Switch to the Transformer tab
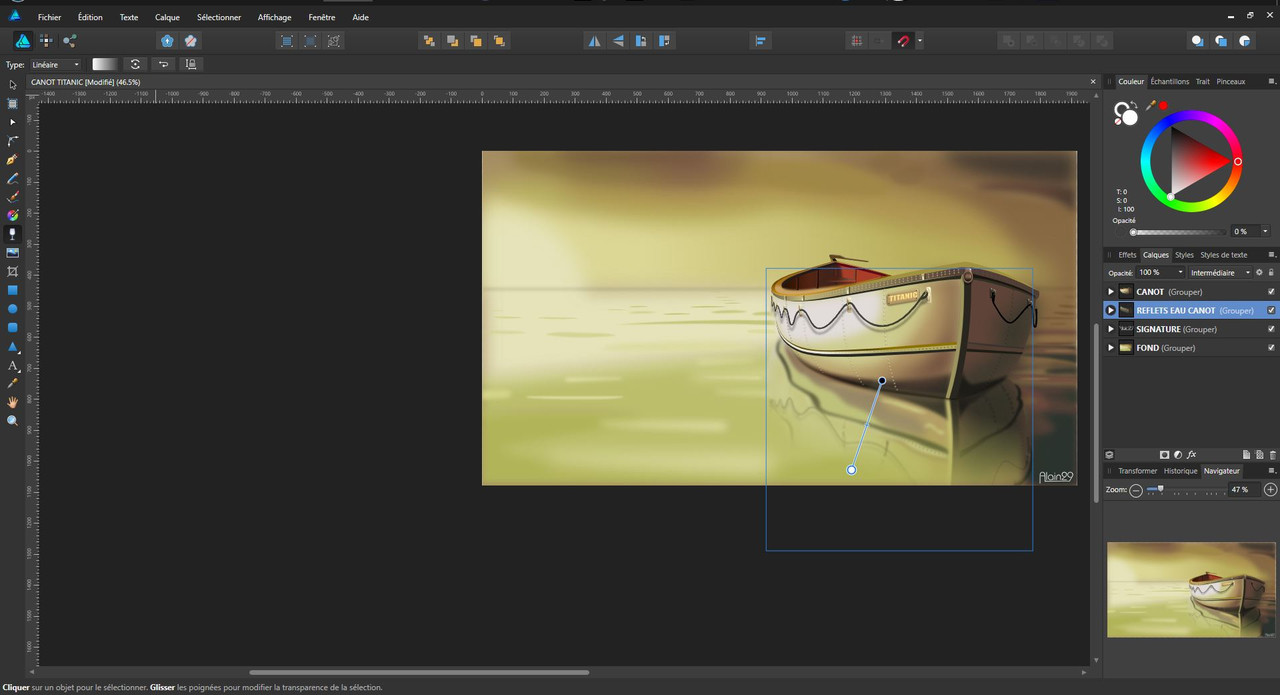The height and width of the screenshot is (695, 1280). [1137, 470]
